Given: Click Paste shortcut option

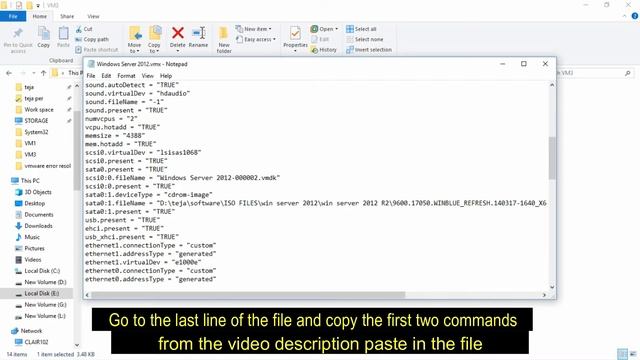Looking at the screenshot, I should (97, 49).
